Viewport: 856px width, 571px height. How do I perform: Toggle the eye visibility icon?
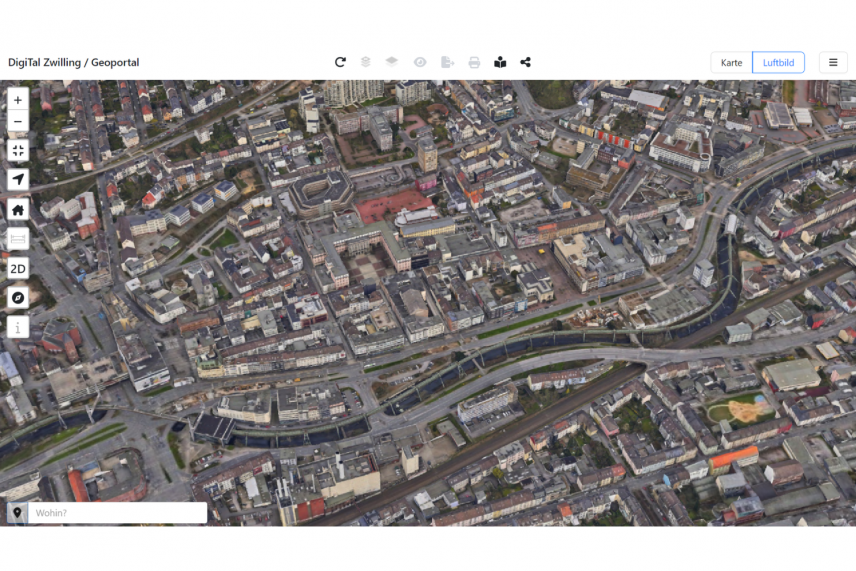tap(420, 62)
